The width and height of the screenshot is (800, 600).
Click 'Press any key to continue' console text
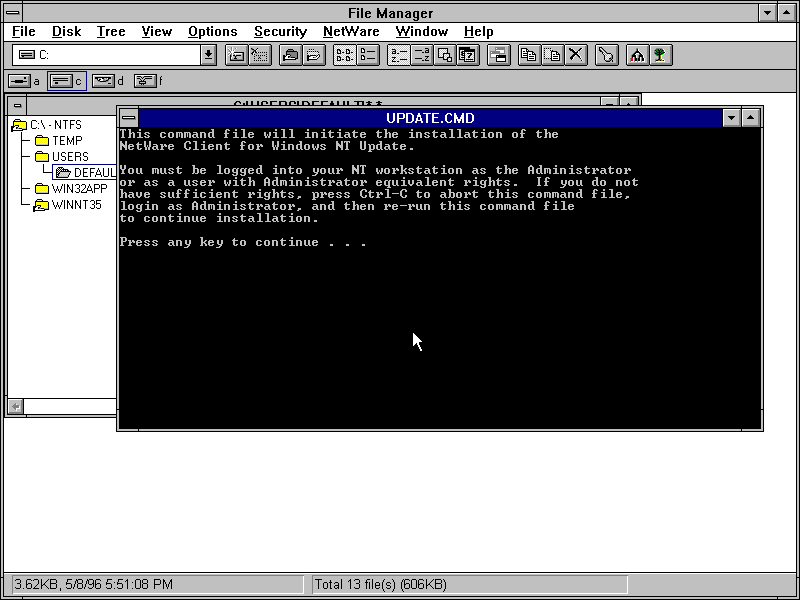243,242
